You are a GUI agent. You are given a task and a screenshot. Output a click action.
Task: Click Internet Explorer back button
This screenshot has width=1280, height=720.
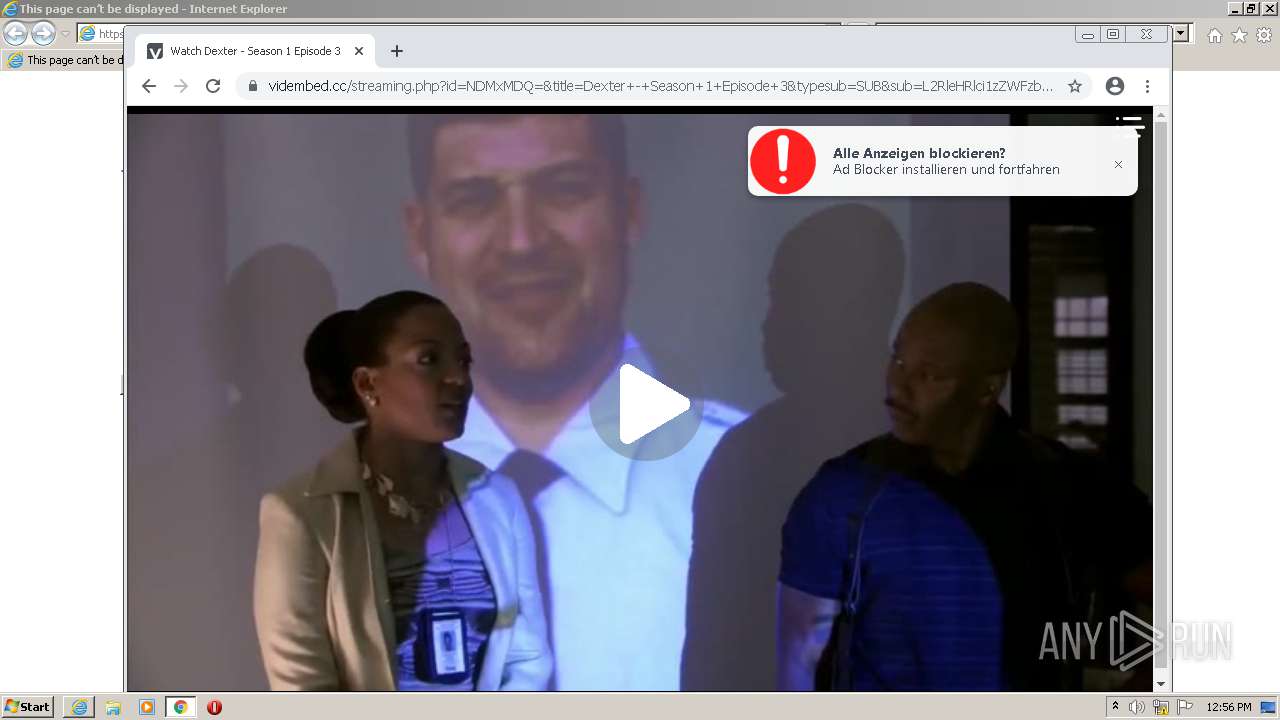pos(15,33)
